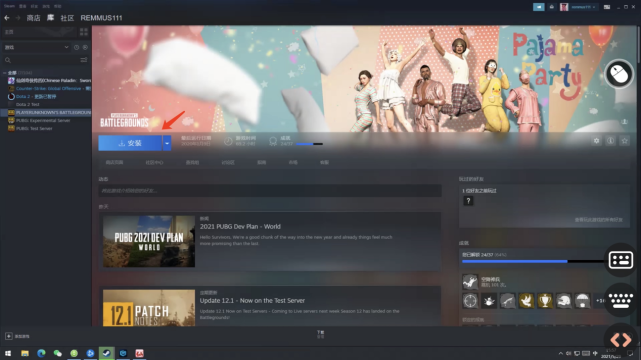Open the 商店 store tab
The image size is (641, 360).
(34, 18)
